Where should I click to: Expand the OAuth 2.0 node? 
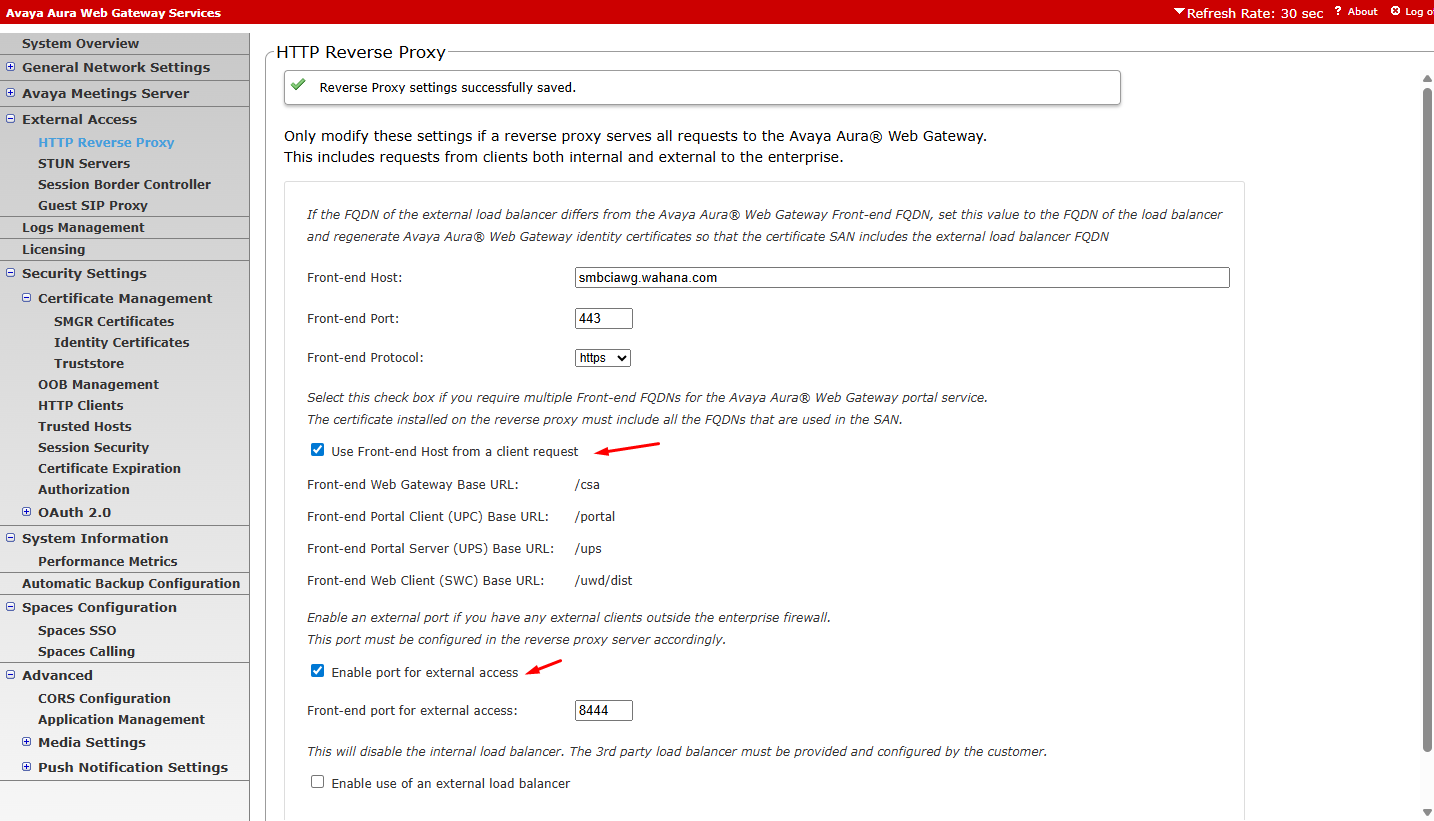pyautogui.click(x=27, y=512)
